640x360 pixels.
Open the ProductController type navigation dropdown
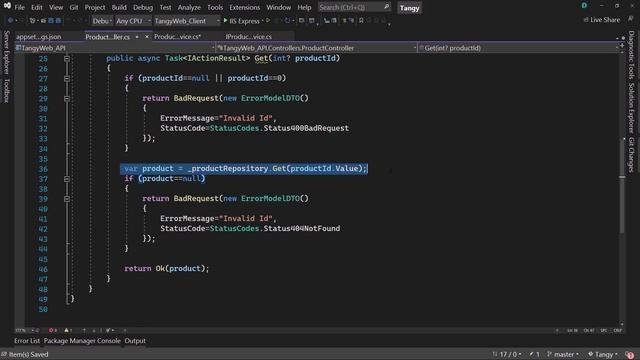317,48
